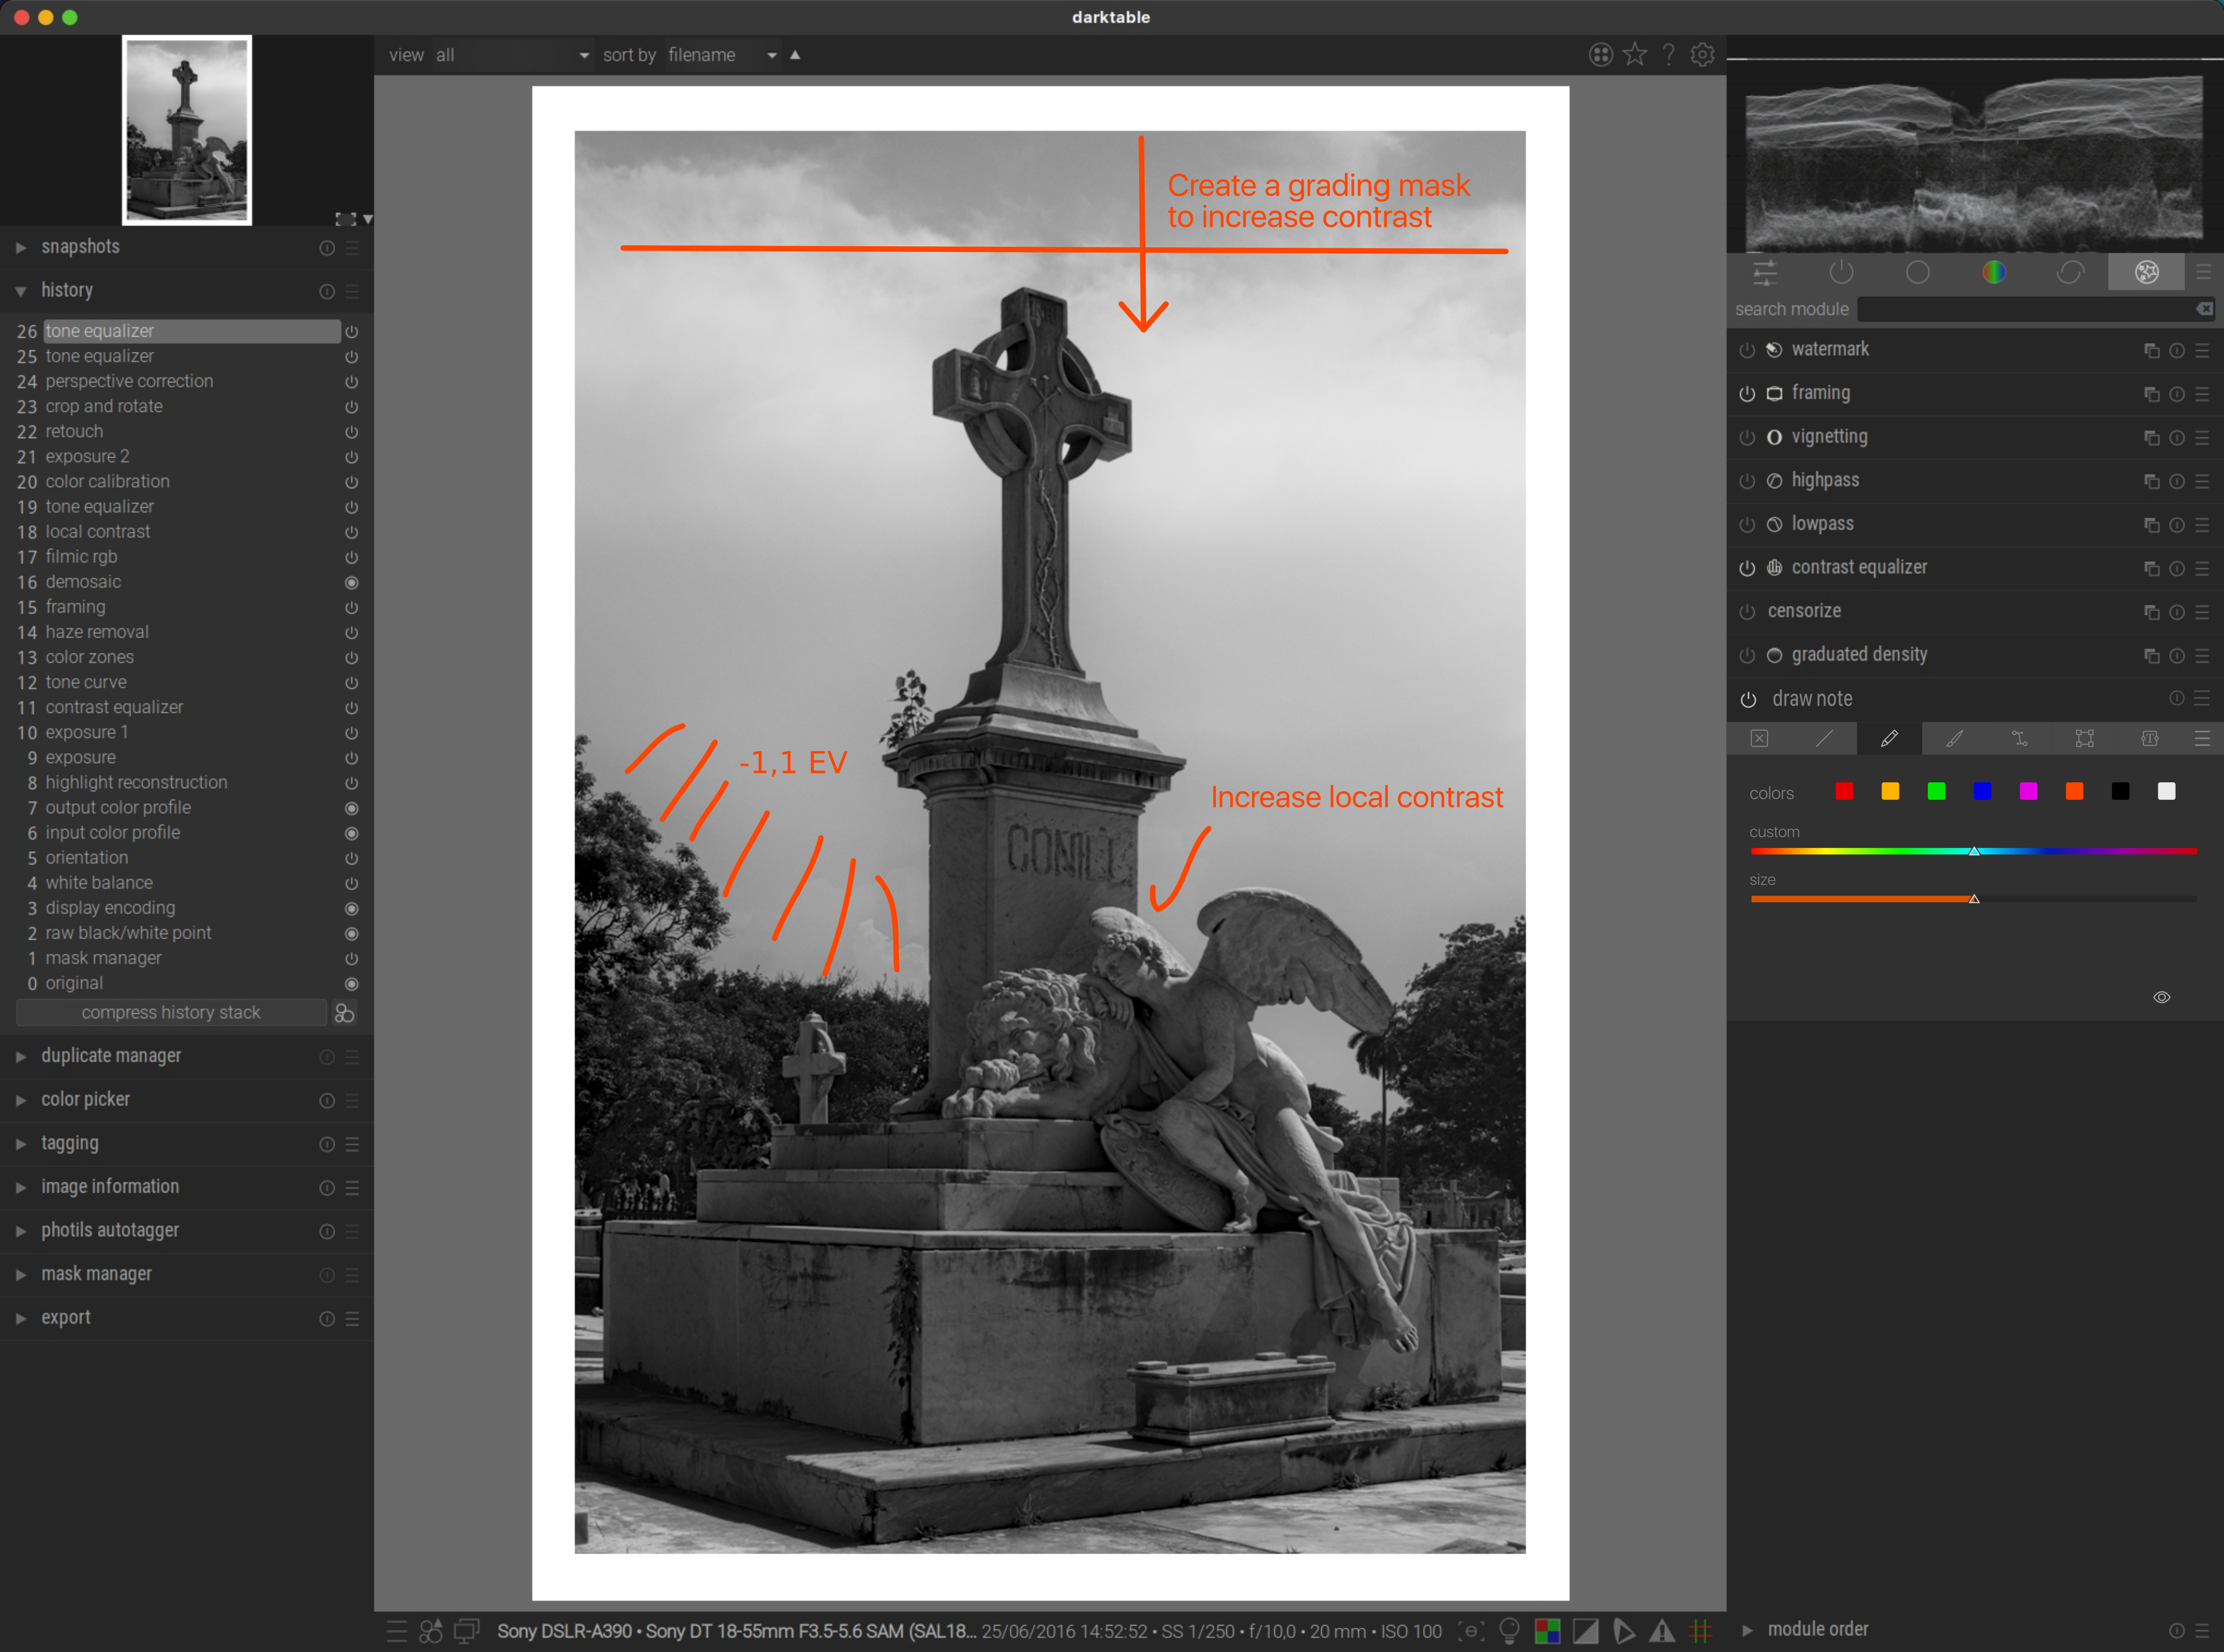Show active modules tab
Viewport: 2224px width, 1652px height.
click(x=1841, y=272)
